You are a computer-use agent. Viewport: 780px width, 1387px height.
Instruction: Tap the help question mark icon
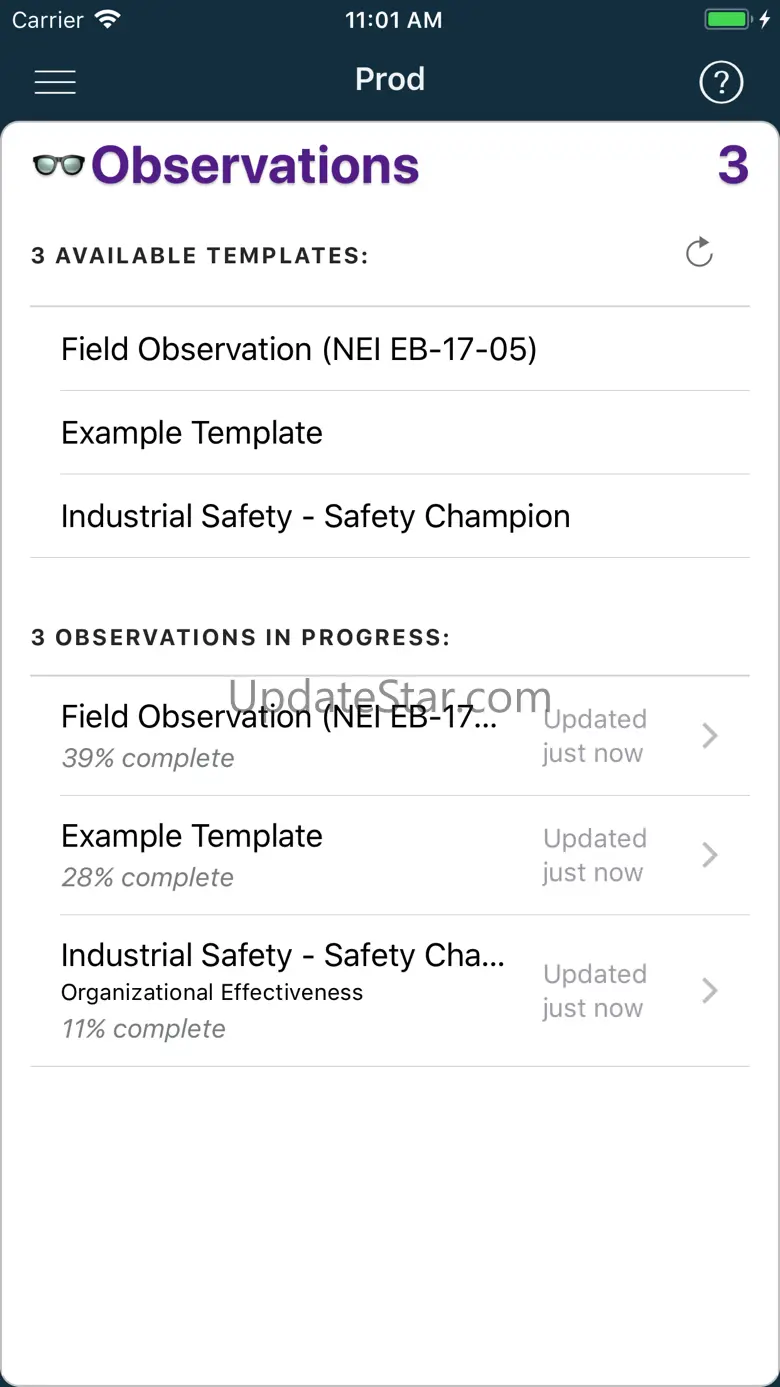[721, 82]
